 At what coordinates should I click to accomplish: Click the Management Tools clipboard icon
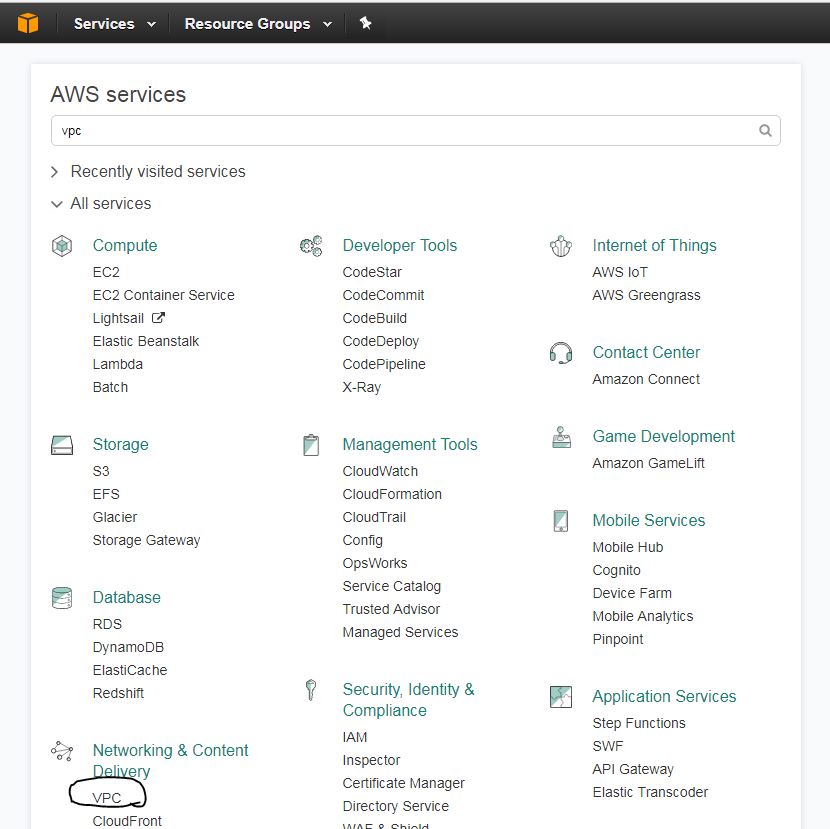coord(311,445)
